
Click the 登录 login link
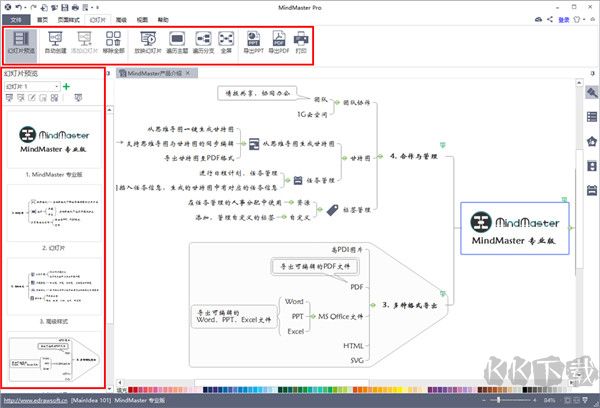pyautogui.click(x=564, y=20)
